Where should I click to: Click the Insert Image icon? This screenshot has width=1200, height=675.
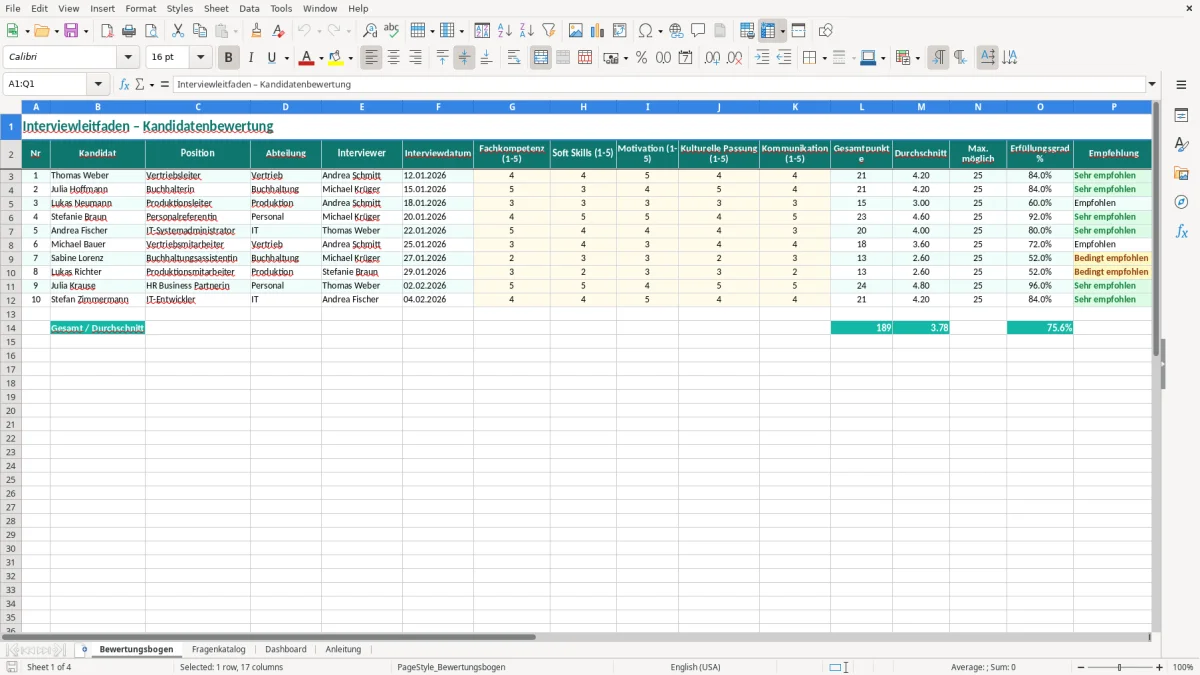pos(576,31)
